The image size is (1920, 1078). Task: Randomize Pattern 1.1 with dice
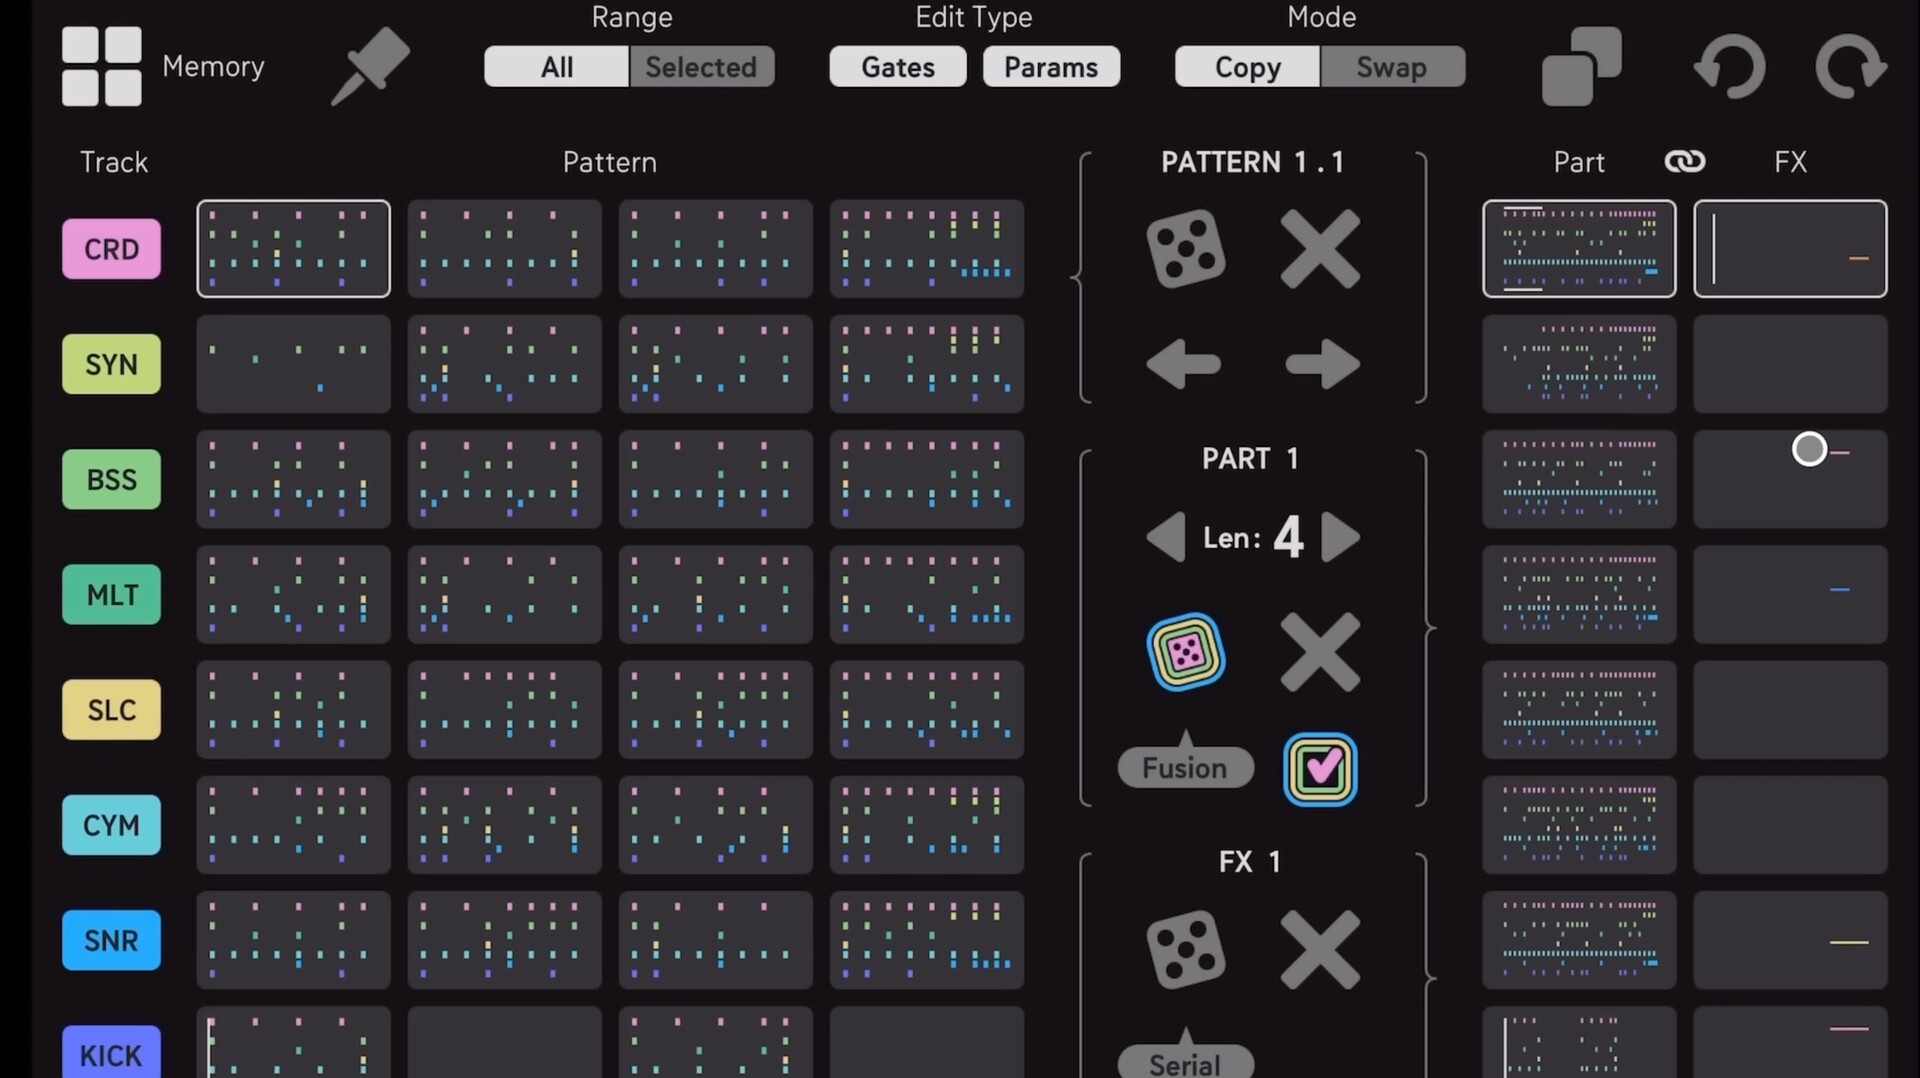[1185, 248]
